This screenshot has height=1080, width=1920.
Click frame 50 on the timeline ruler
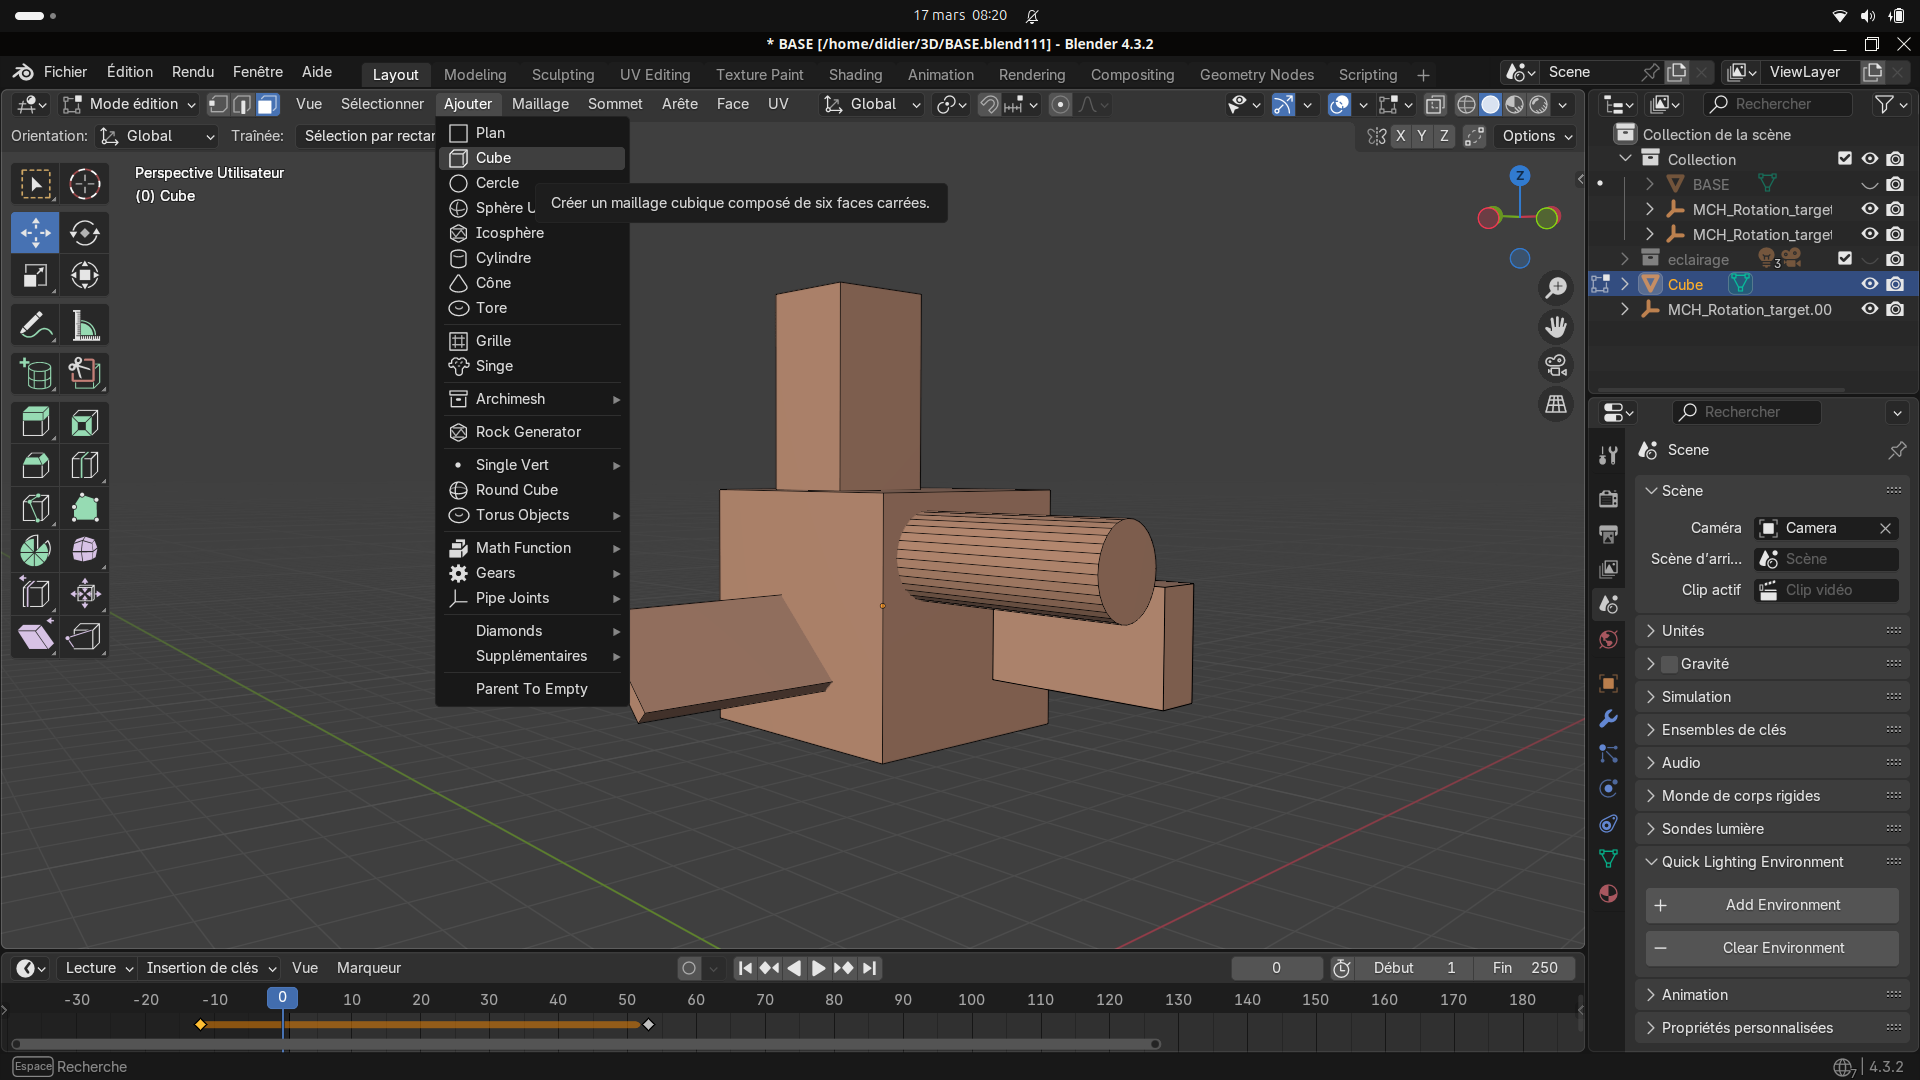point(627,999)
